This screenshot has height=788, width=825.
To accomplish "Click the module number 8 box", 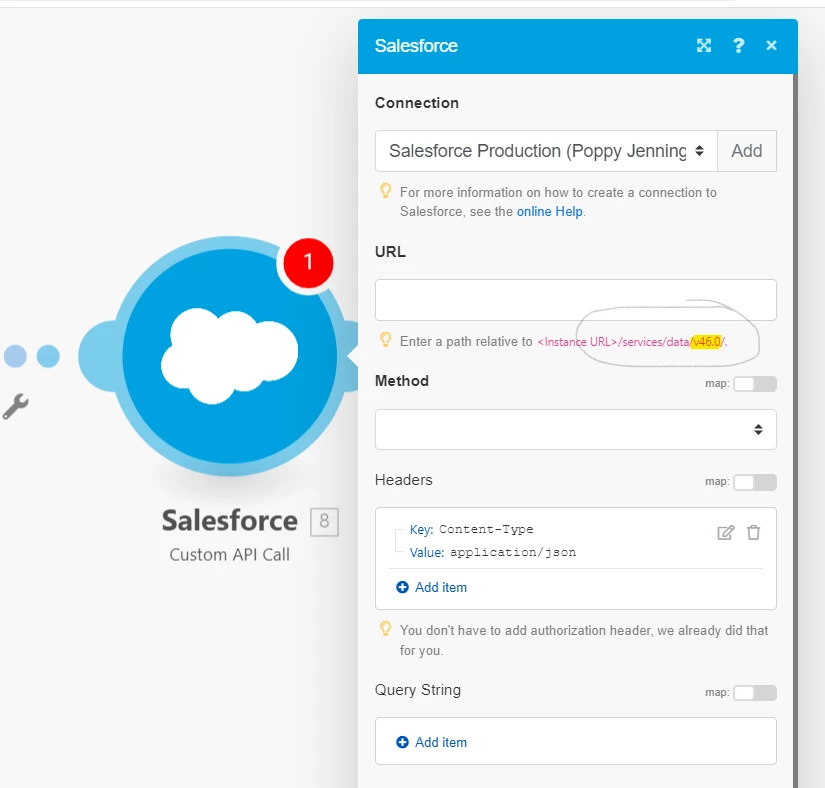I will pyautogui.click(x=324, y=522).
